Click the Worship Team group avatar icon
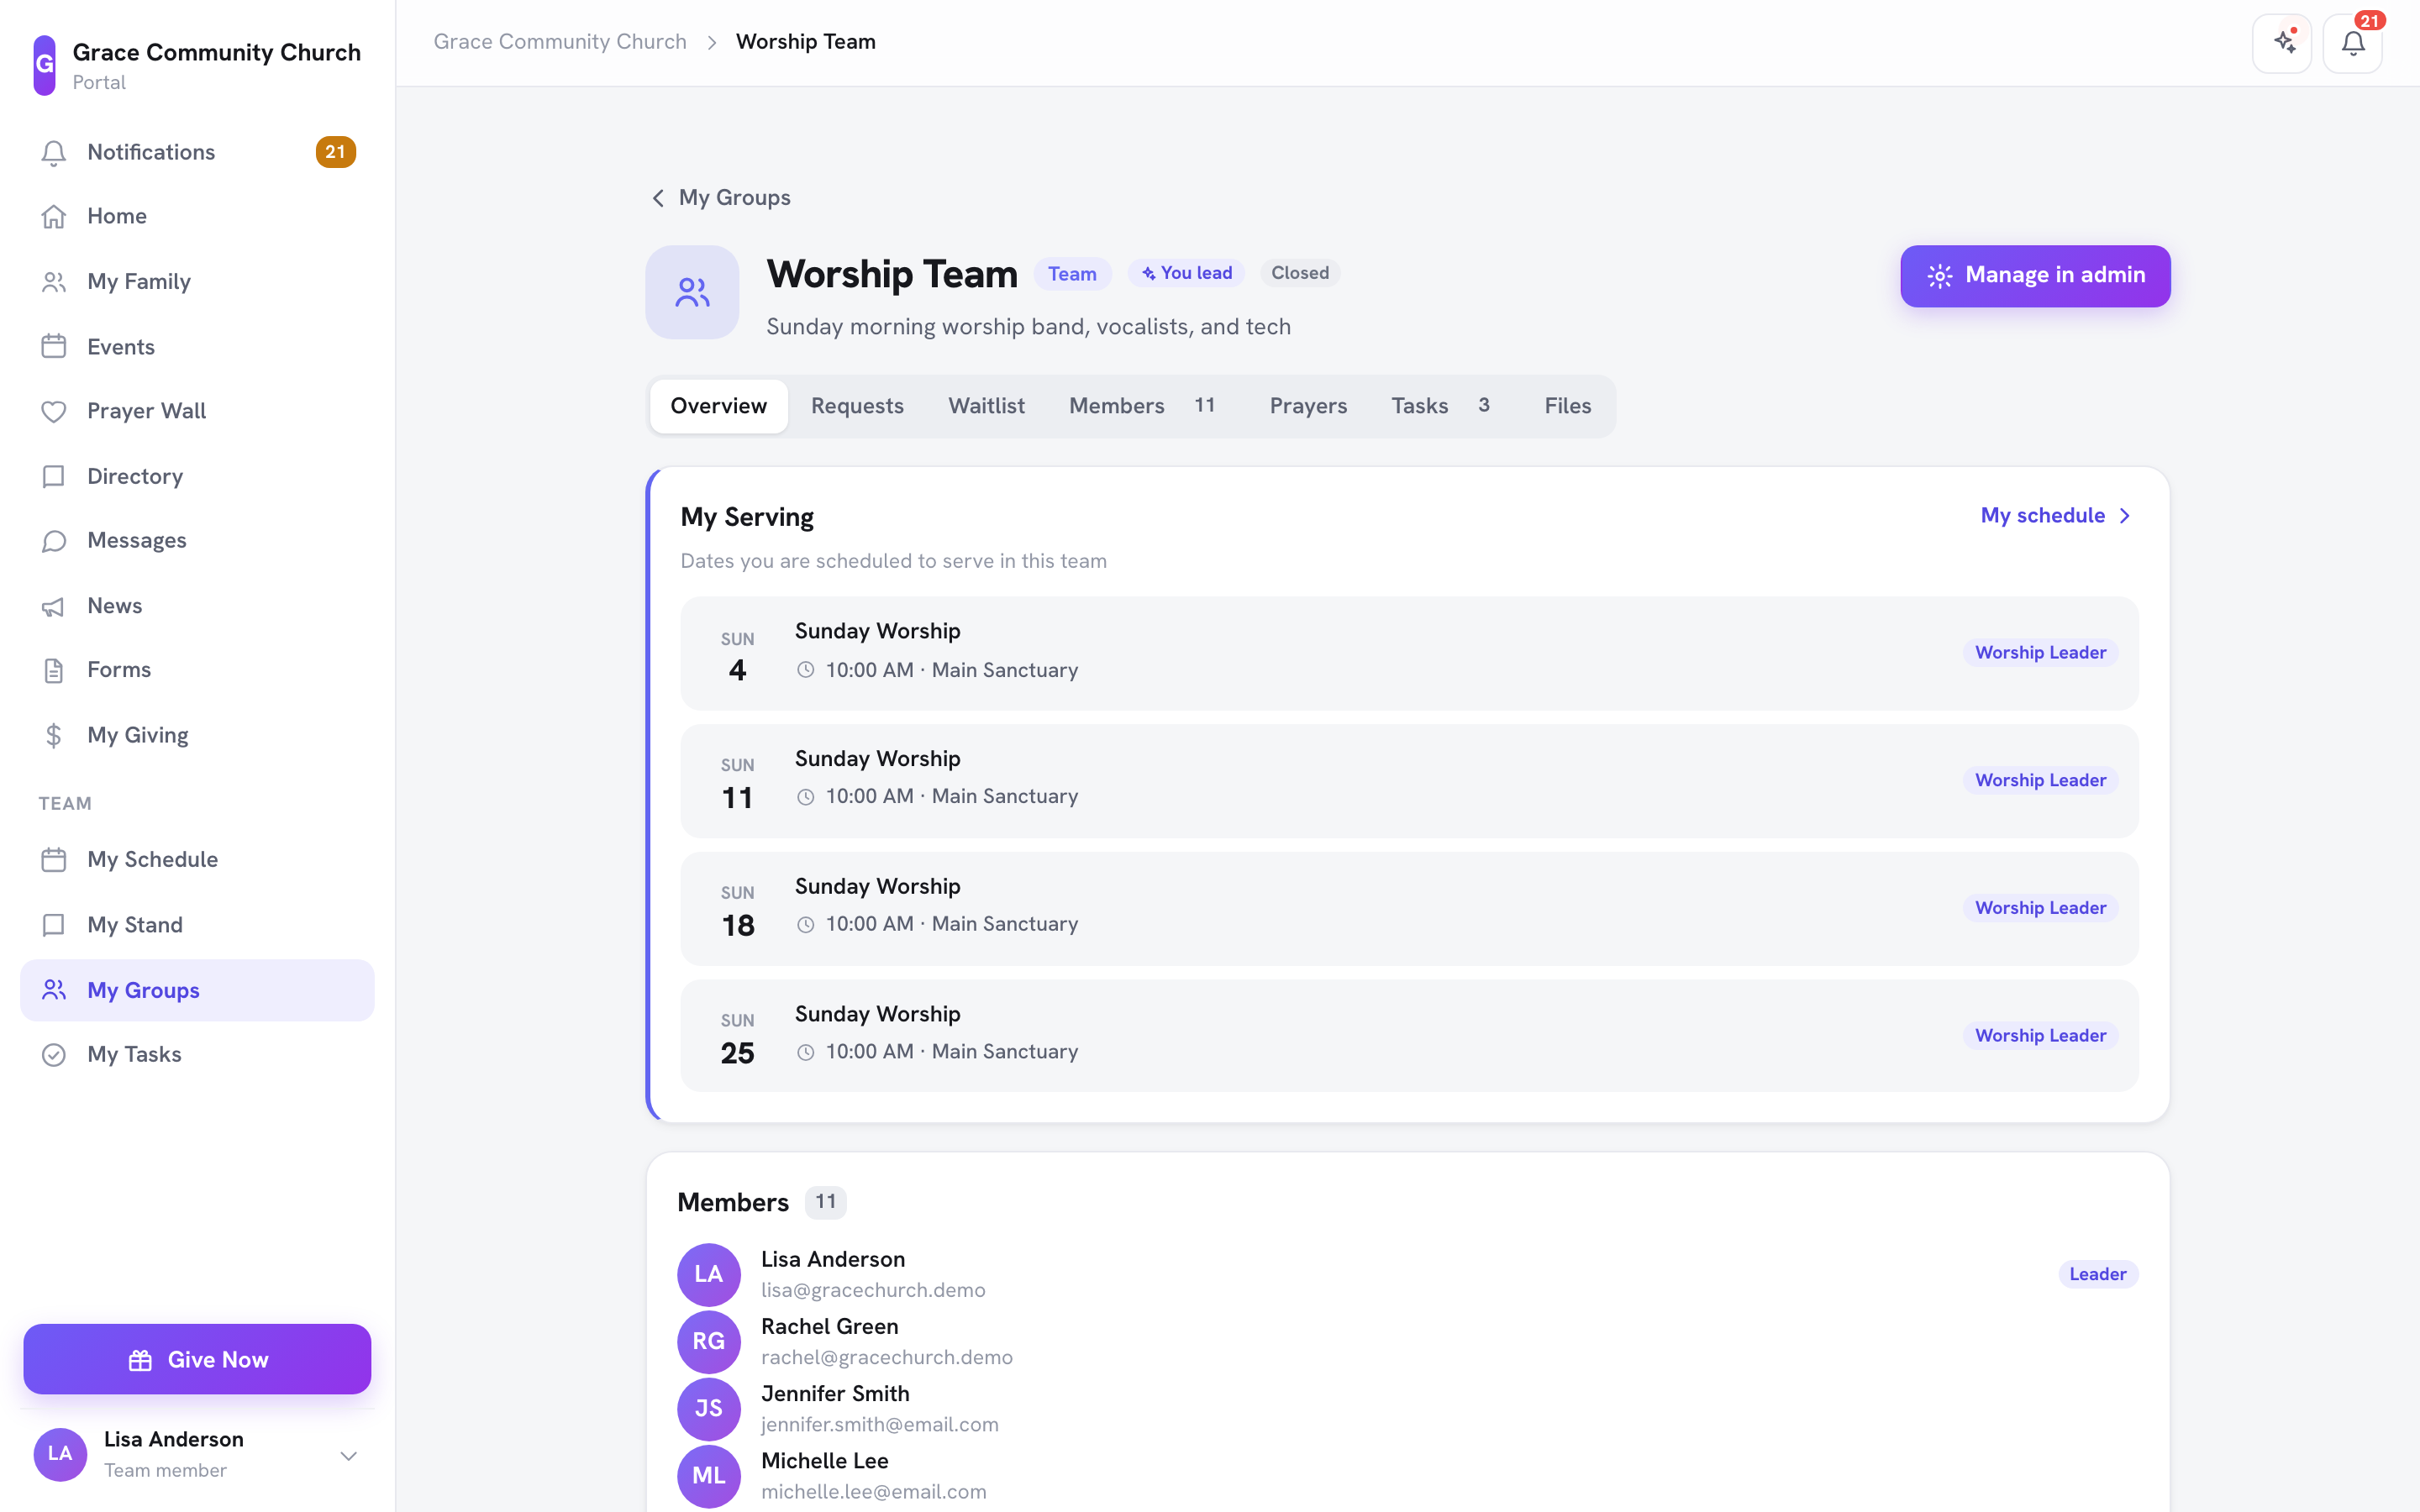Viewport: 2420px width, 1512px height. (692, 292)
